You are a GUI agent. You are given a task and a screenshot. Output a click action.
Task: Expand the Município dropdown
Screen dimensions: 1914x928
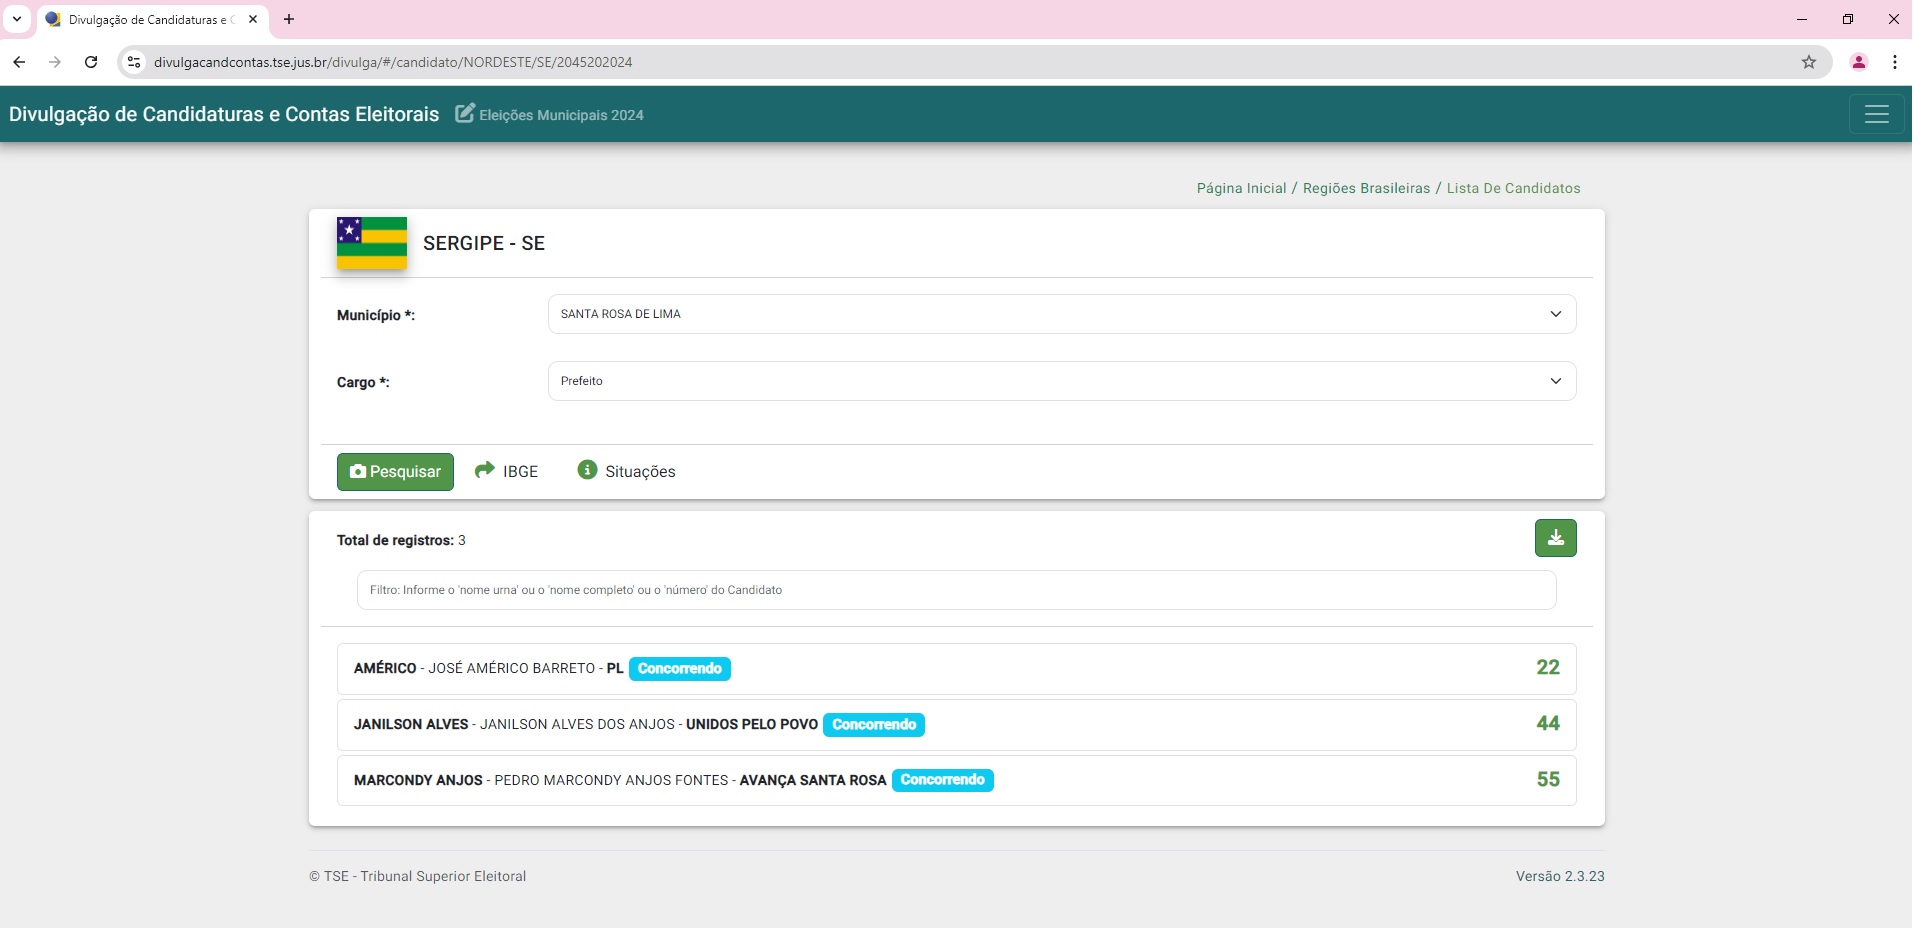click(1062, 314)
